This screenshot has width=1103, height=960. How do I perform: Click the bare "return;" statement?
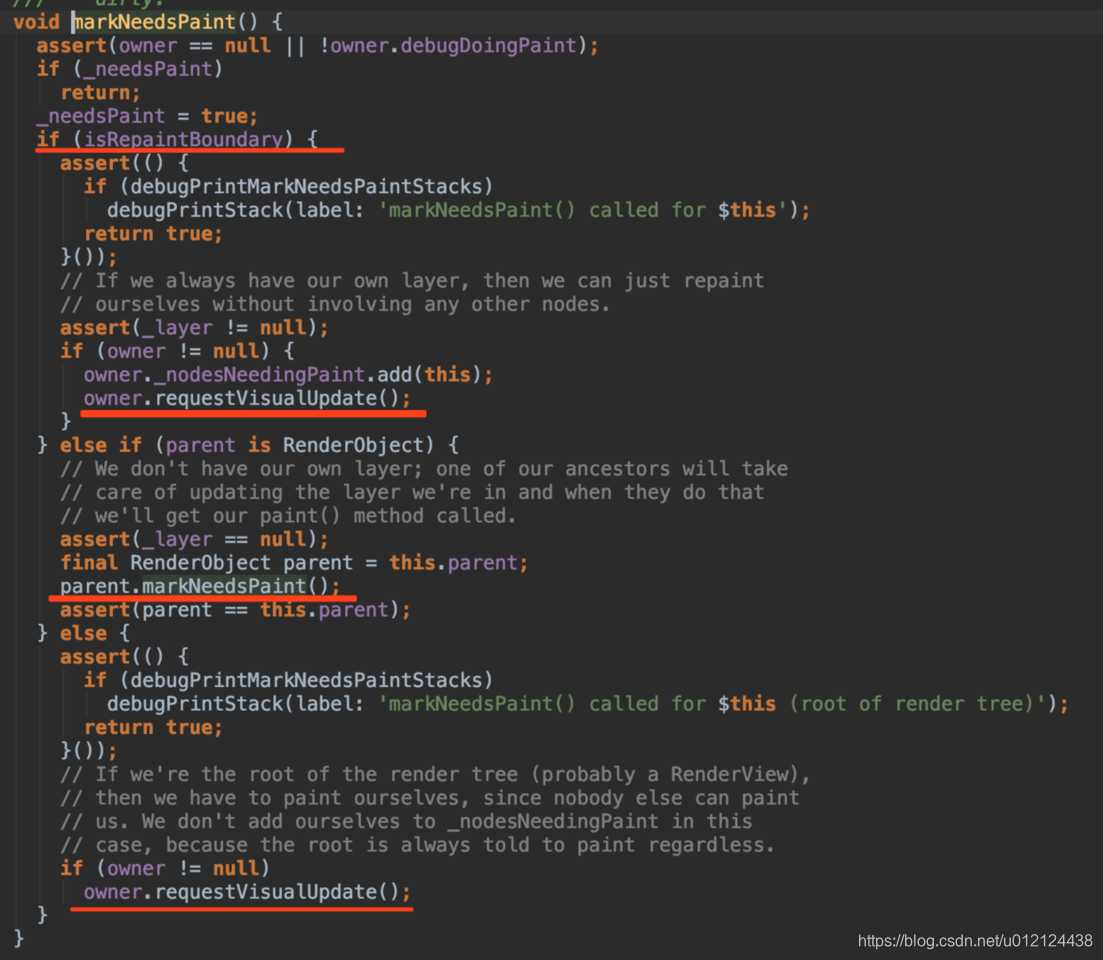pos(100,92)
